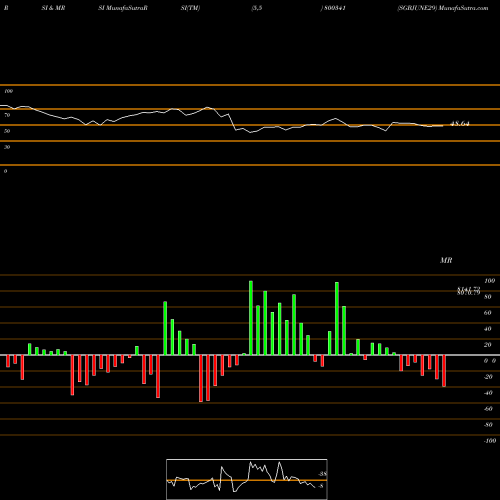Select the MR heading above the histogram
The image size is (500, 500).
(446, 260)
